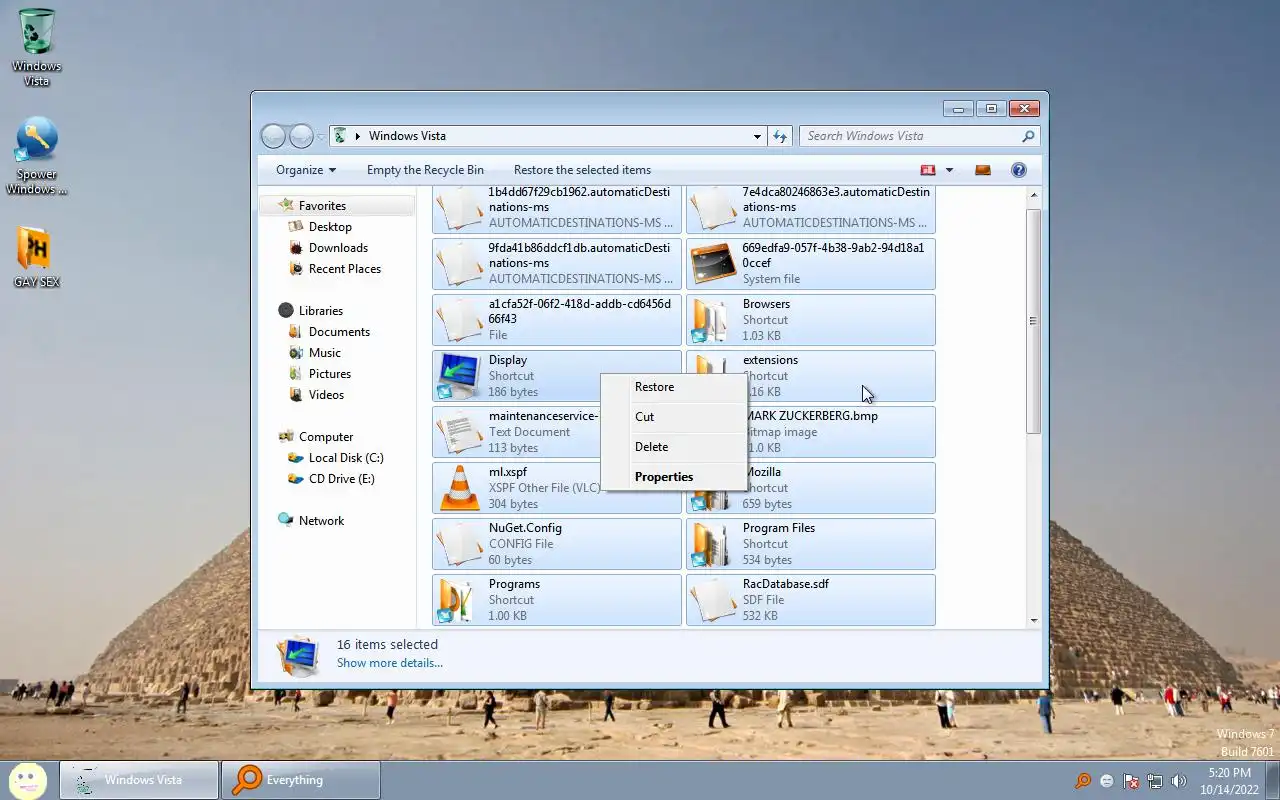Select the Mozilla shortcut entry
Screen dimensions: 1280x800
(811, 488)
